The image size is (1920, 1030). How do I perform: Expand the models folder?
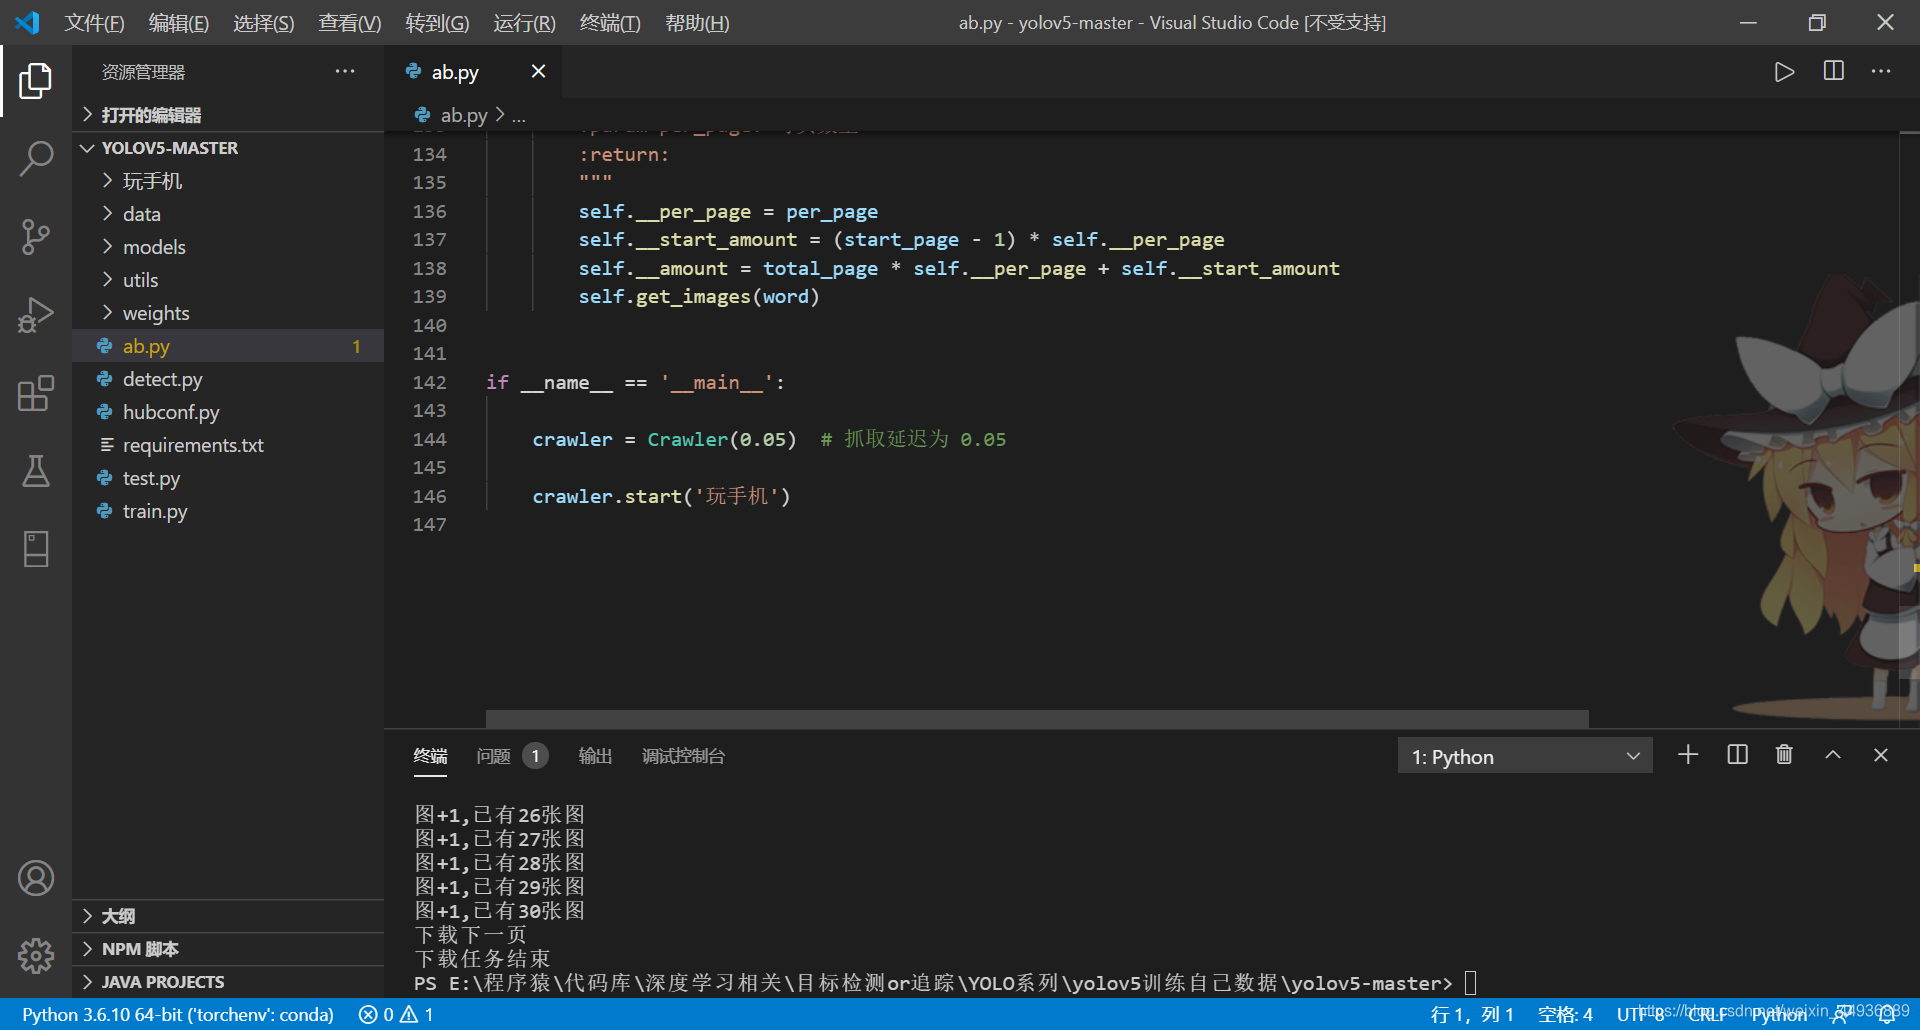pyautogui.click(x=228, y=247)
